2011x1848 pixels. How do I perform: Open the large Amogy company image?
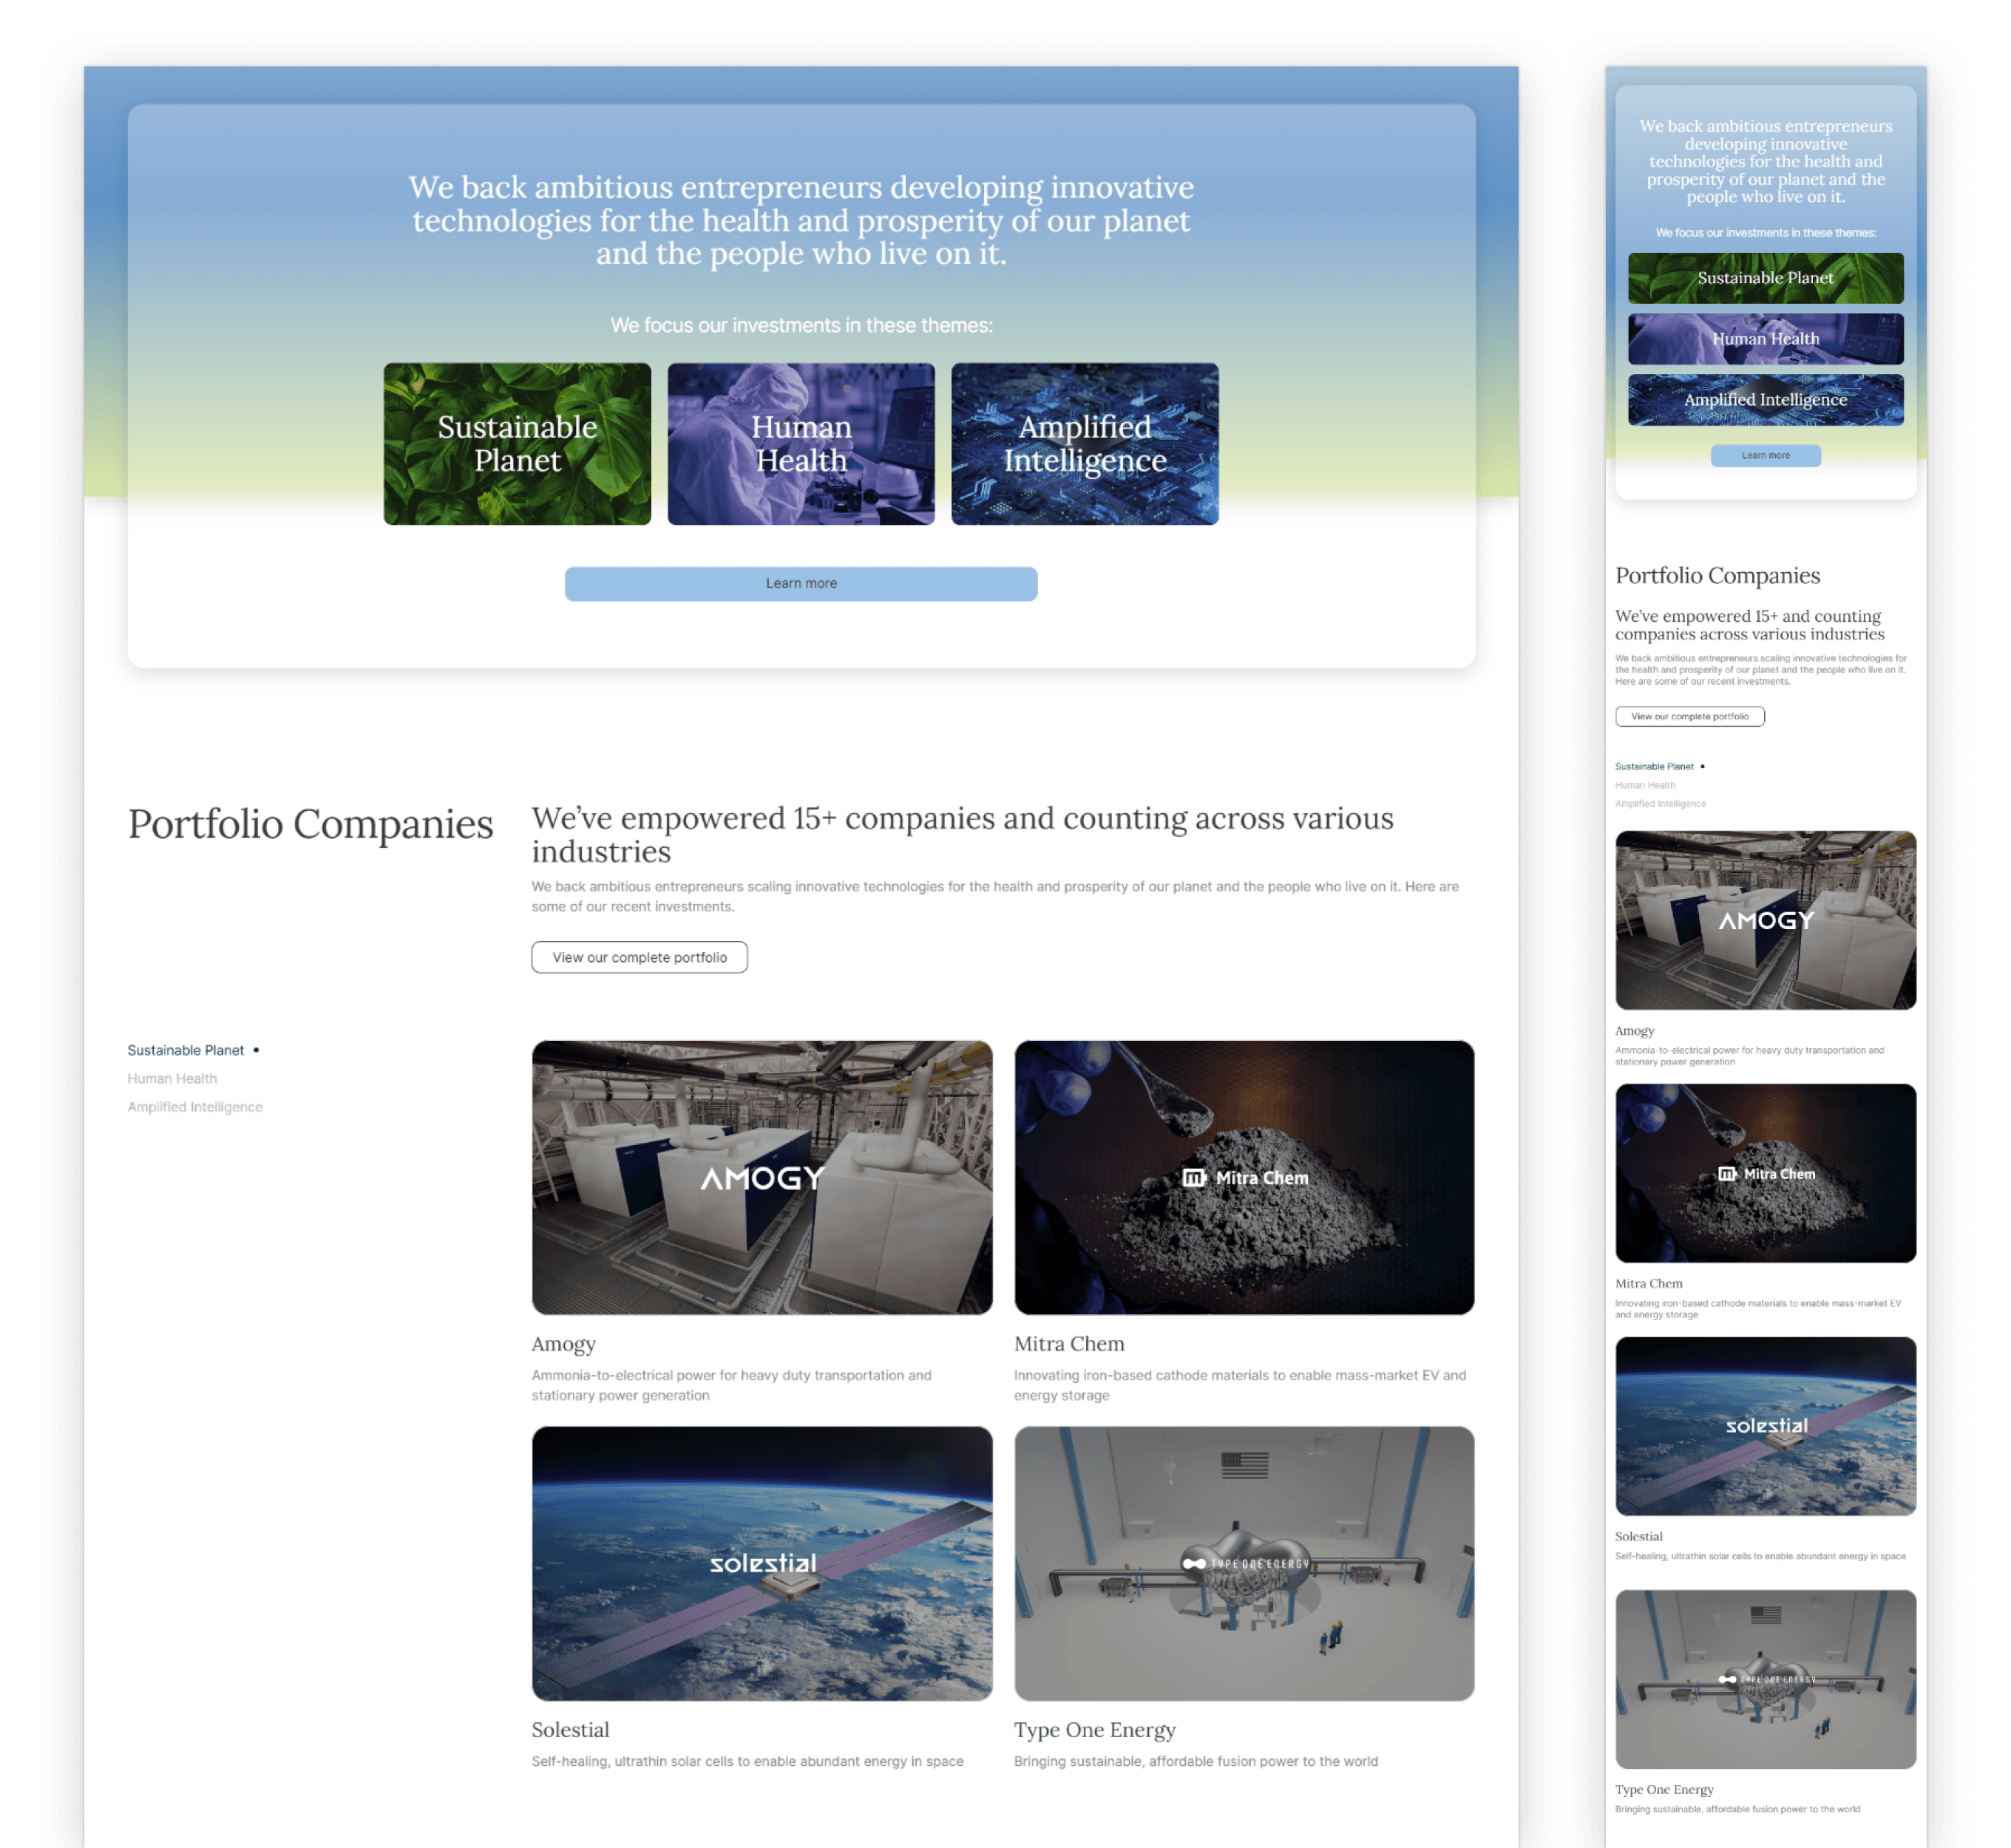pos(762,1177)
